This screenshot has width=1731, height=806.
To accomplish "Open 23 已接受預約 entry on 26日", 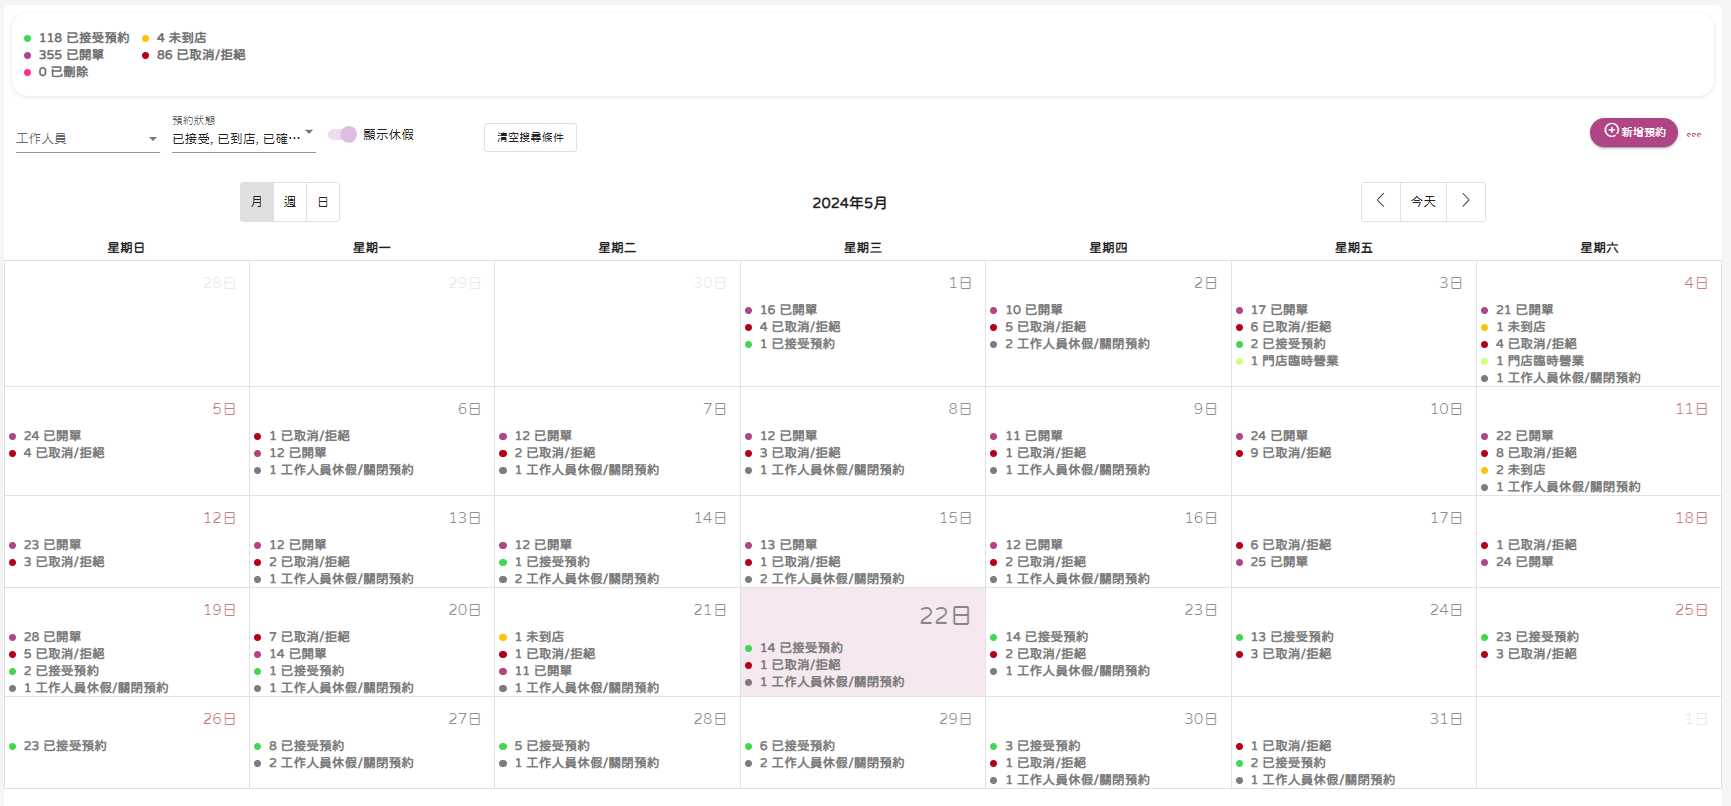I will pyautogui.click(x=65, y=746).
